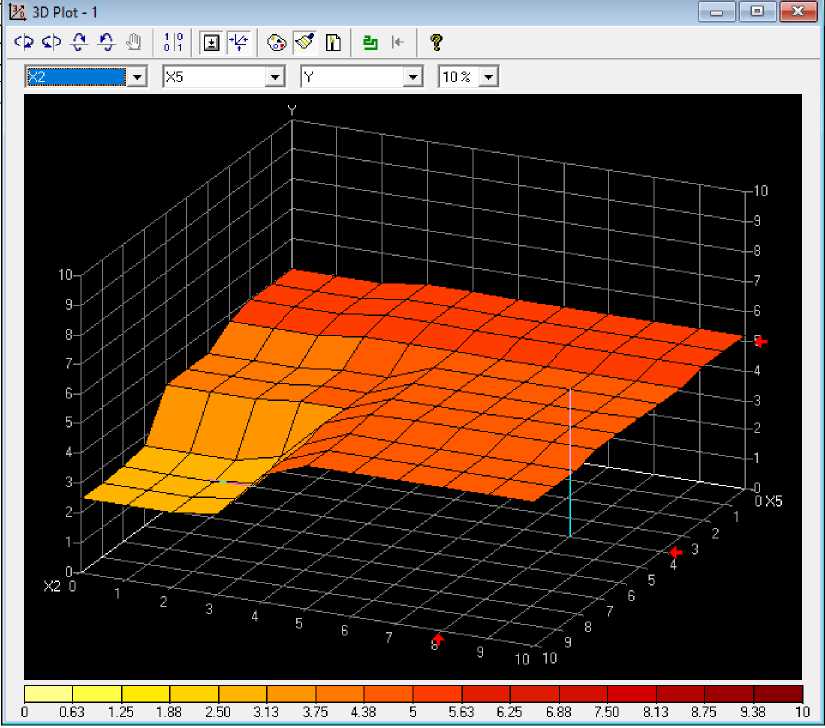This screenshot has width=825, height=728.
Task: Open the Y output variable dropdown
Action: 412,78
